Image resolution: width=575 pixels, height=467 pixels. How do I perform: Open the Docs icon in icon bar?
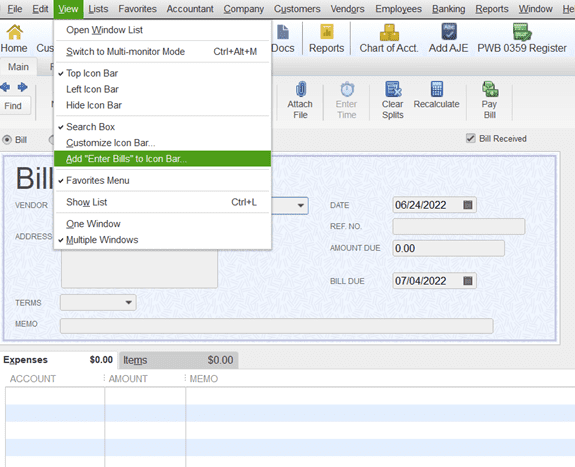point(283,39)
